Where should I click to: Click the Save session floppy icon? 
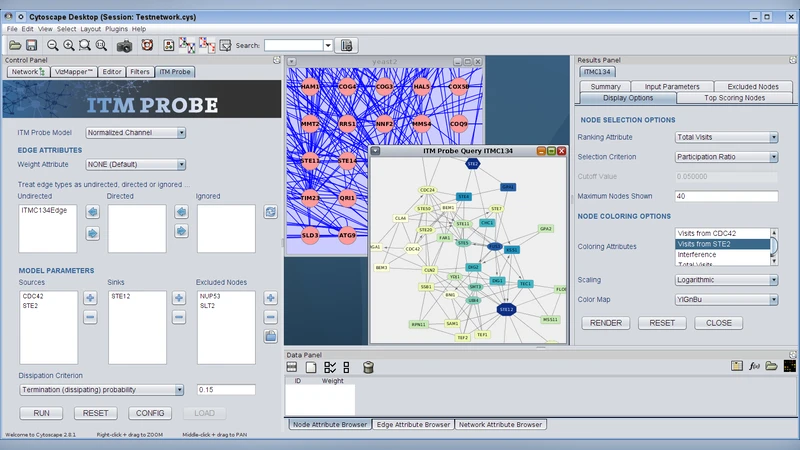(x=31, y=46)
